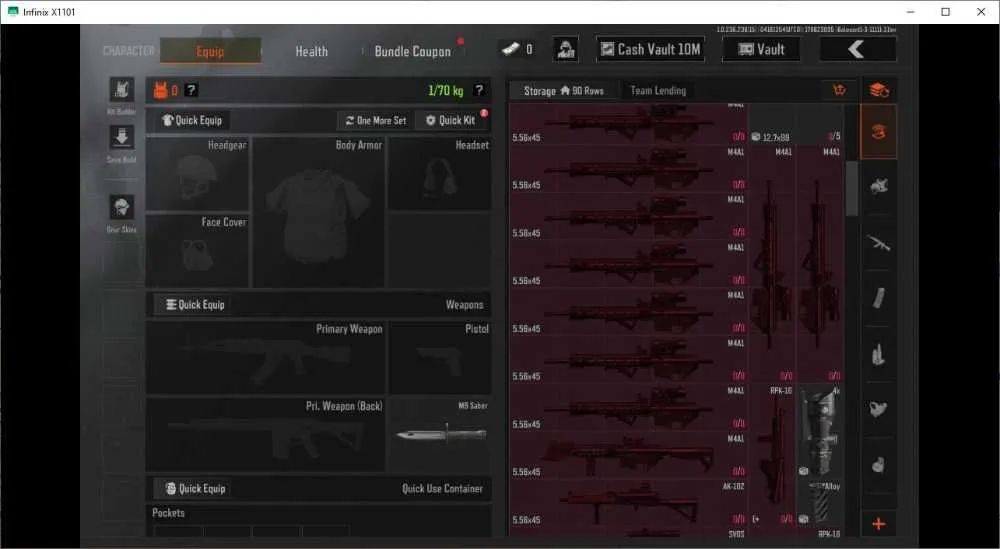
Task: Select the Storage 90 Rows tab
Action: pos(564,91)
